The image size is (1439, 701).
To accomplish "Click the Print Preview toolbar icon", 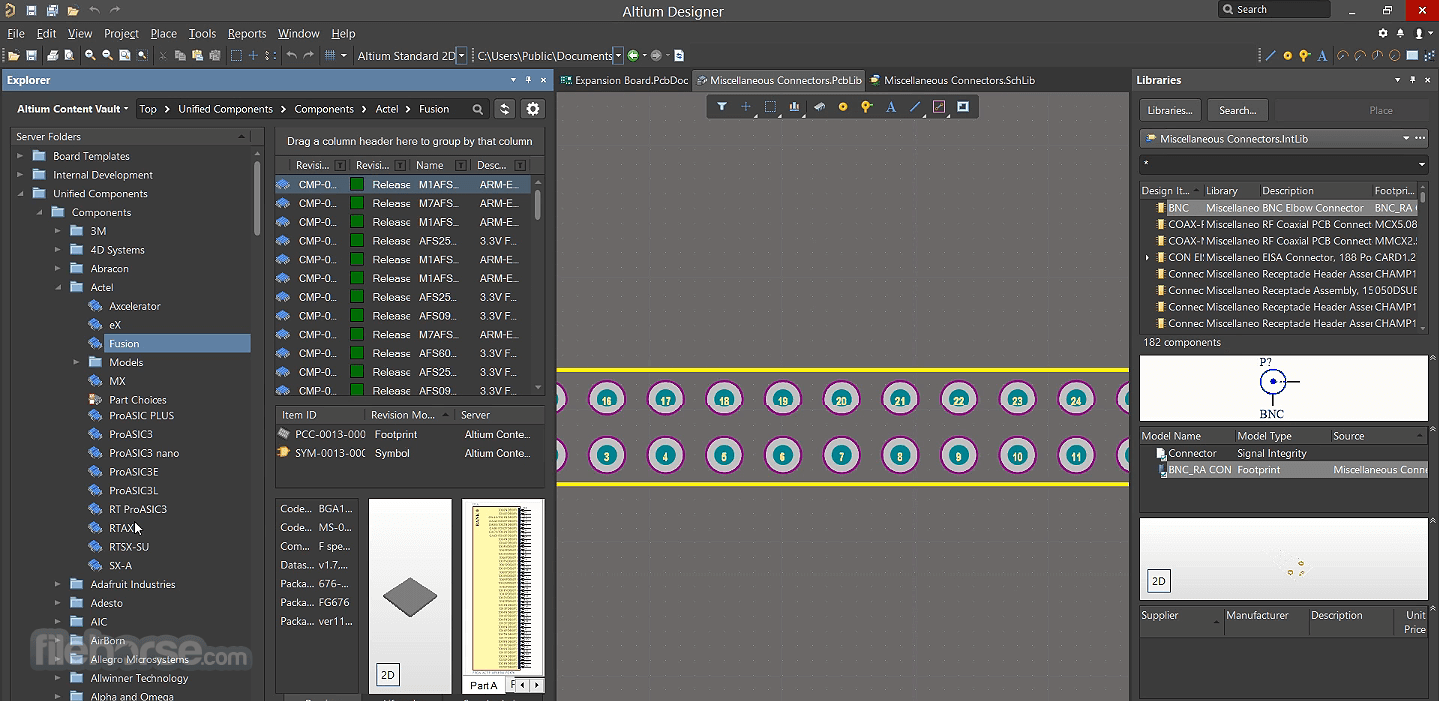I will [70, 56].
